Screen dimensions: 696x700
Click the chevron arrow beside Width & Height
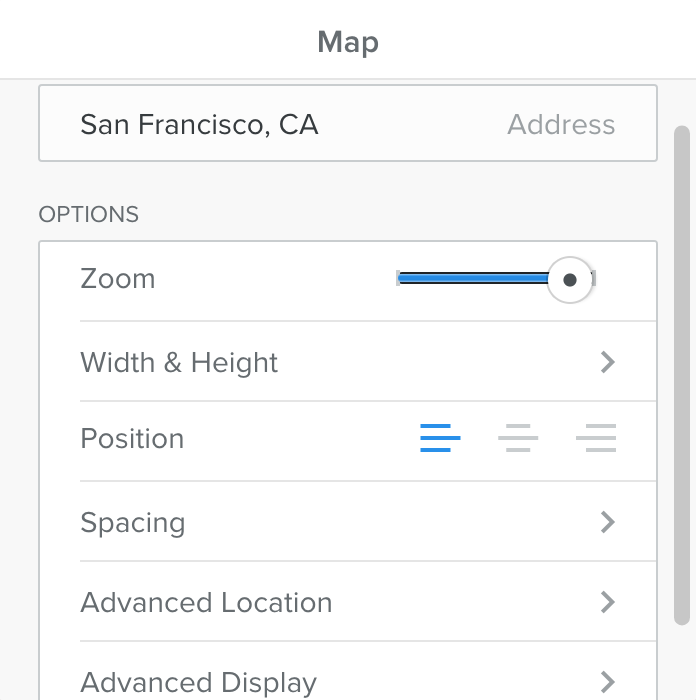(607, 362)
